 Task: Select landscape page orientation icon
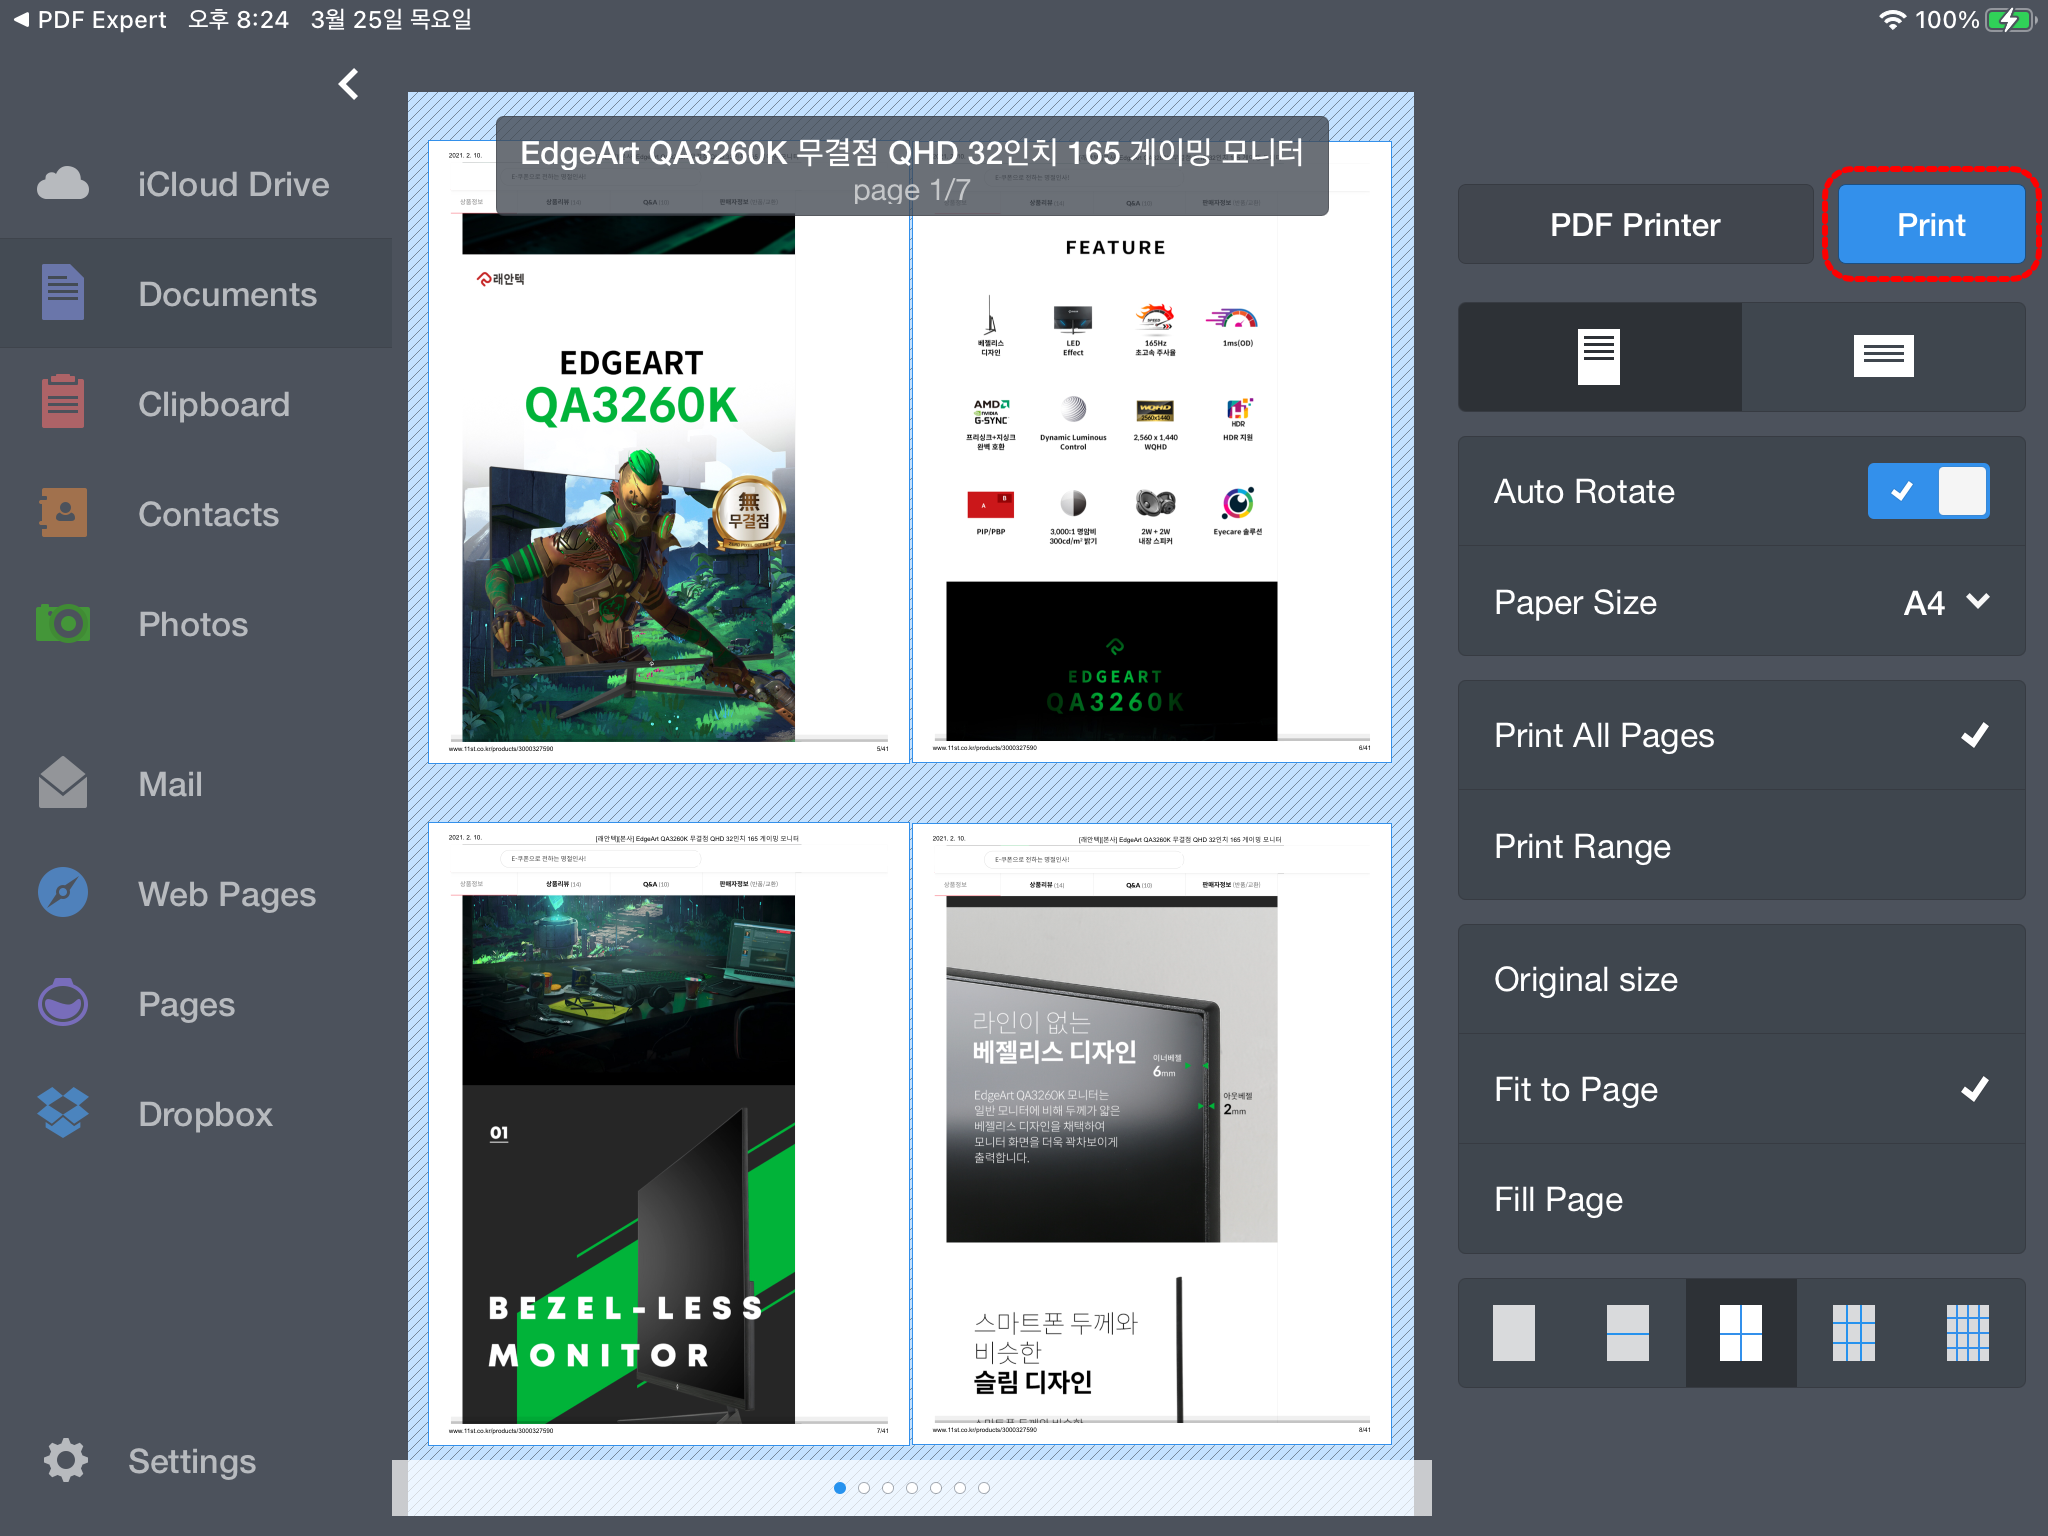pyautogui.click(x=1883, y=357)
